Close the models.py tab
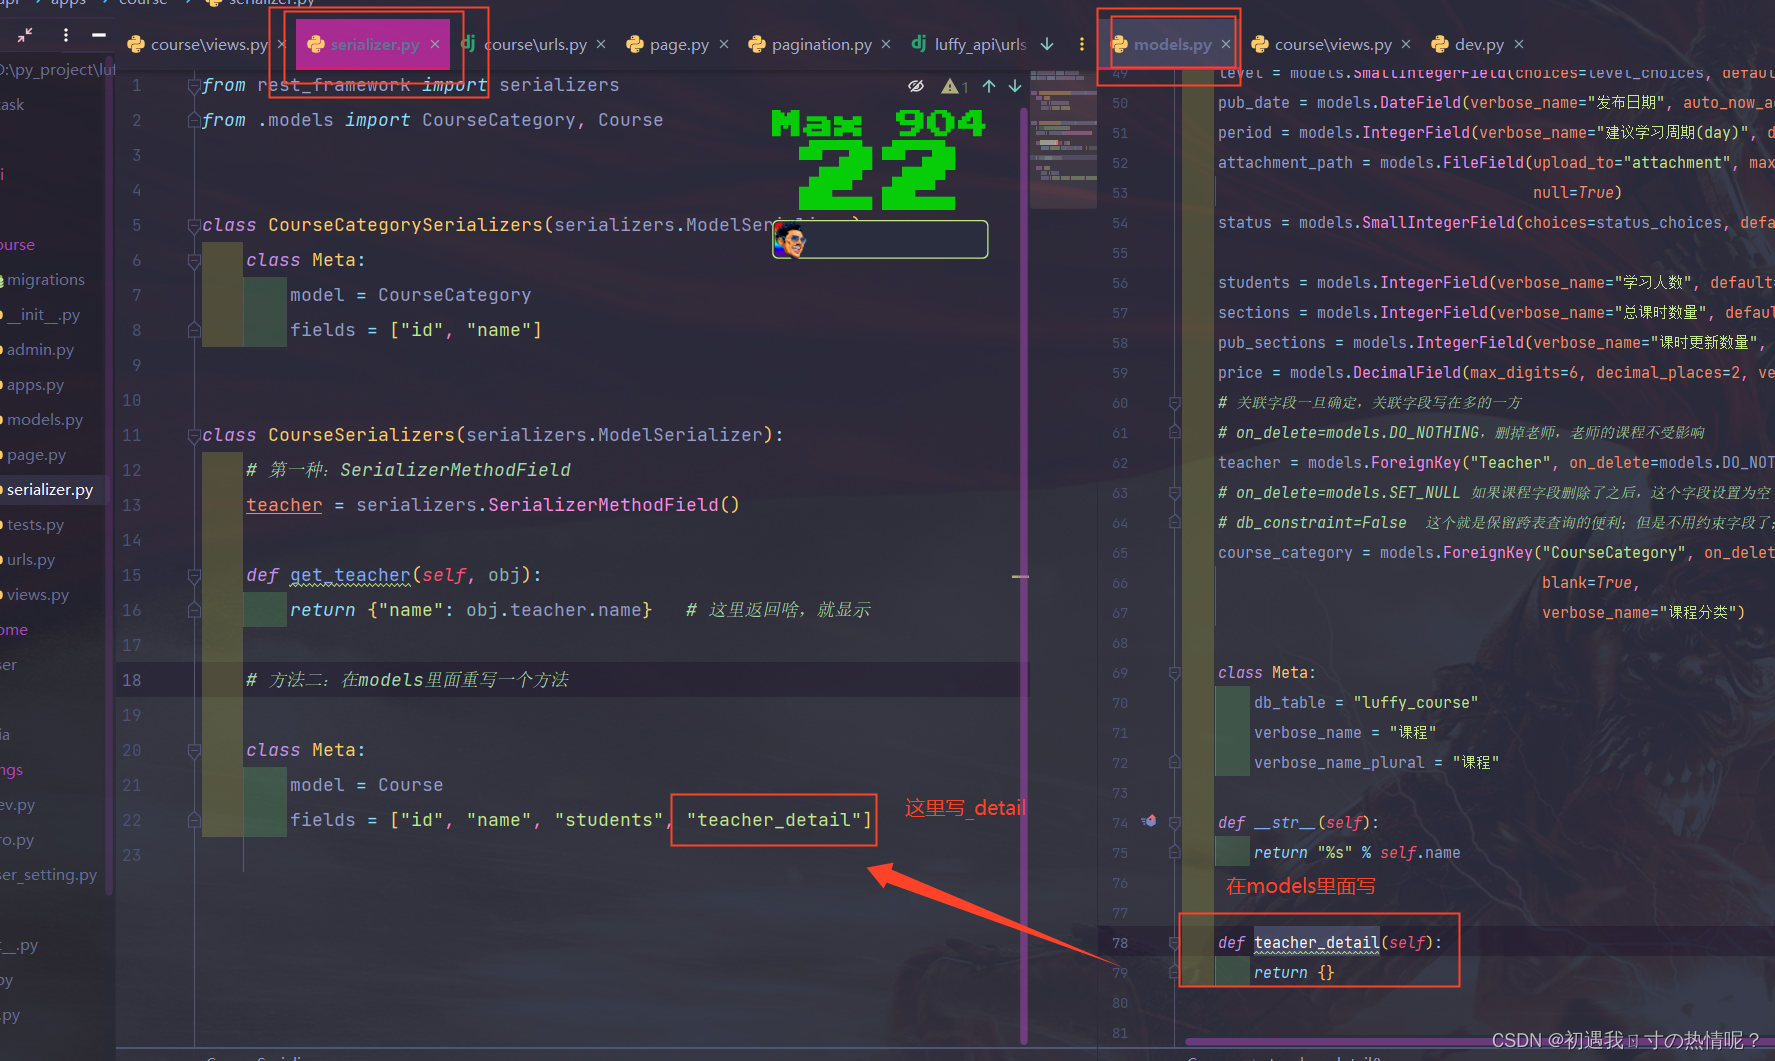 [x=1226, y=44]
